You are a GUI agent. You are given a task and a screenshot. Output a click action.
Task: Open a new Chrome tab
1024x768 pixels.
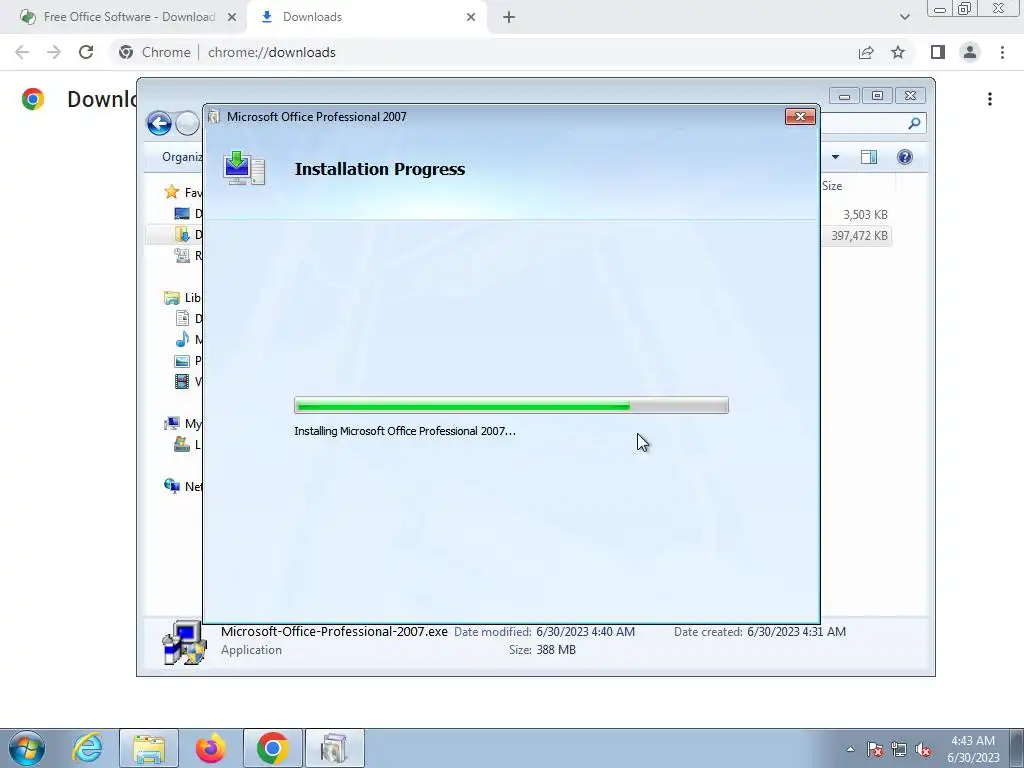(509, 17)
